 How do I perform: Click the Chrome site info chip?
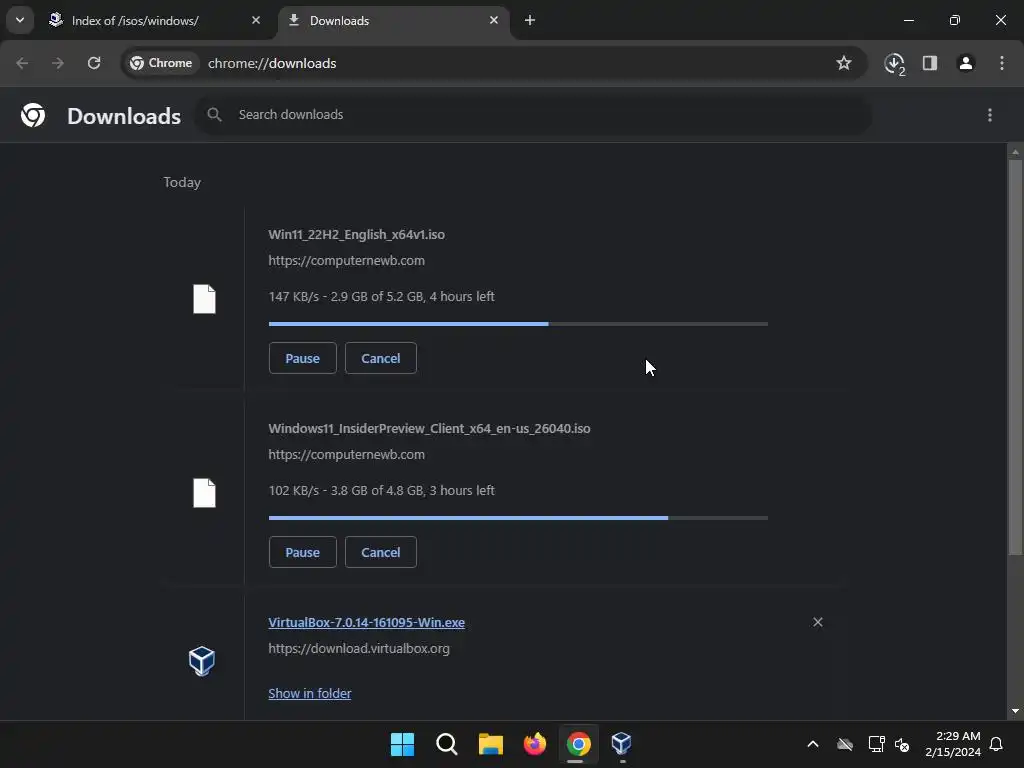(161, 63)
